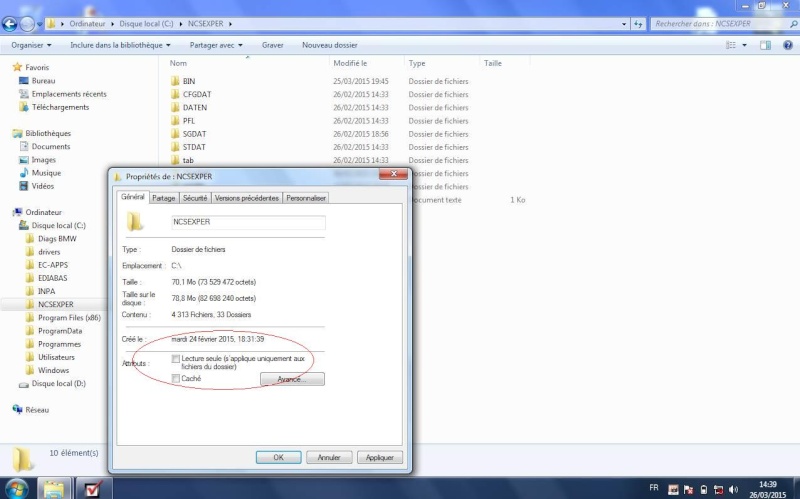
Task: Click the Appliquer button
Action: [380, 457]
